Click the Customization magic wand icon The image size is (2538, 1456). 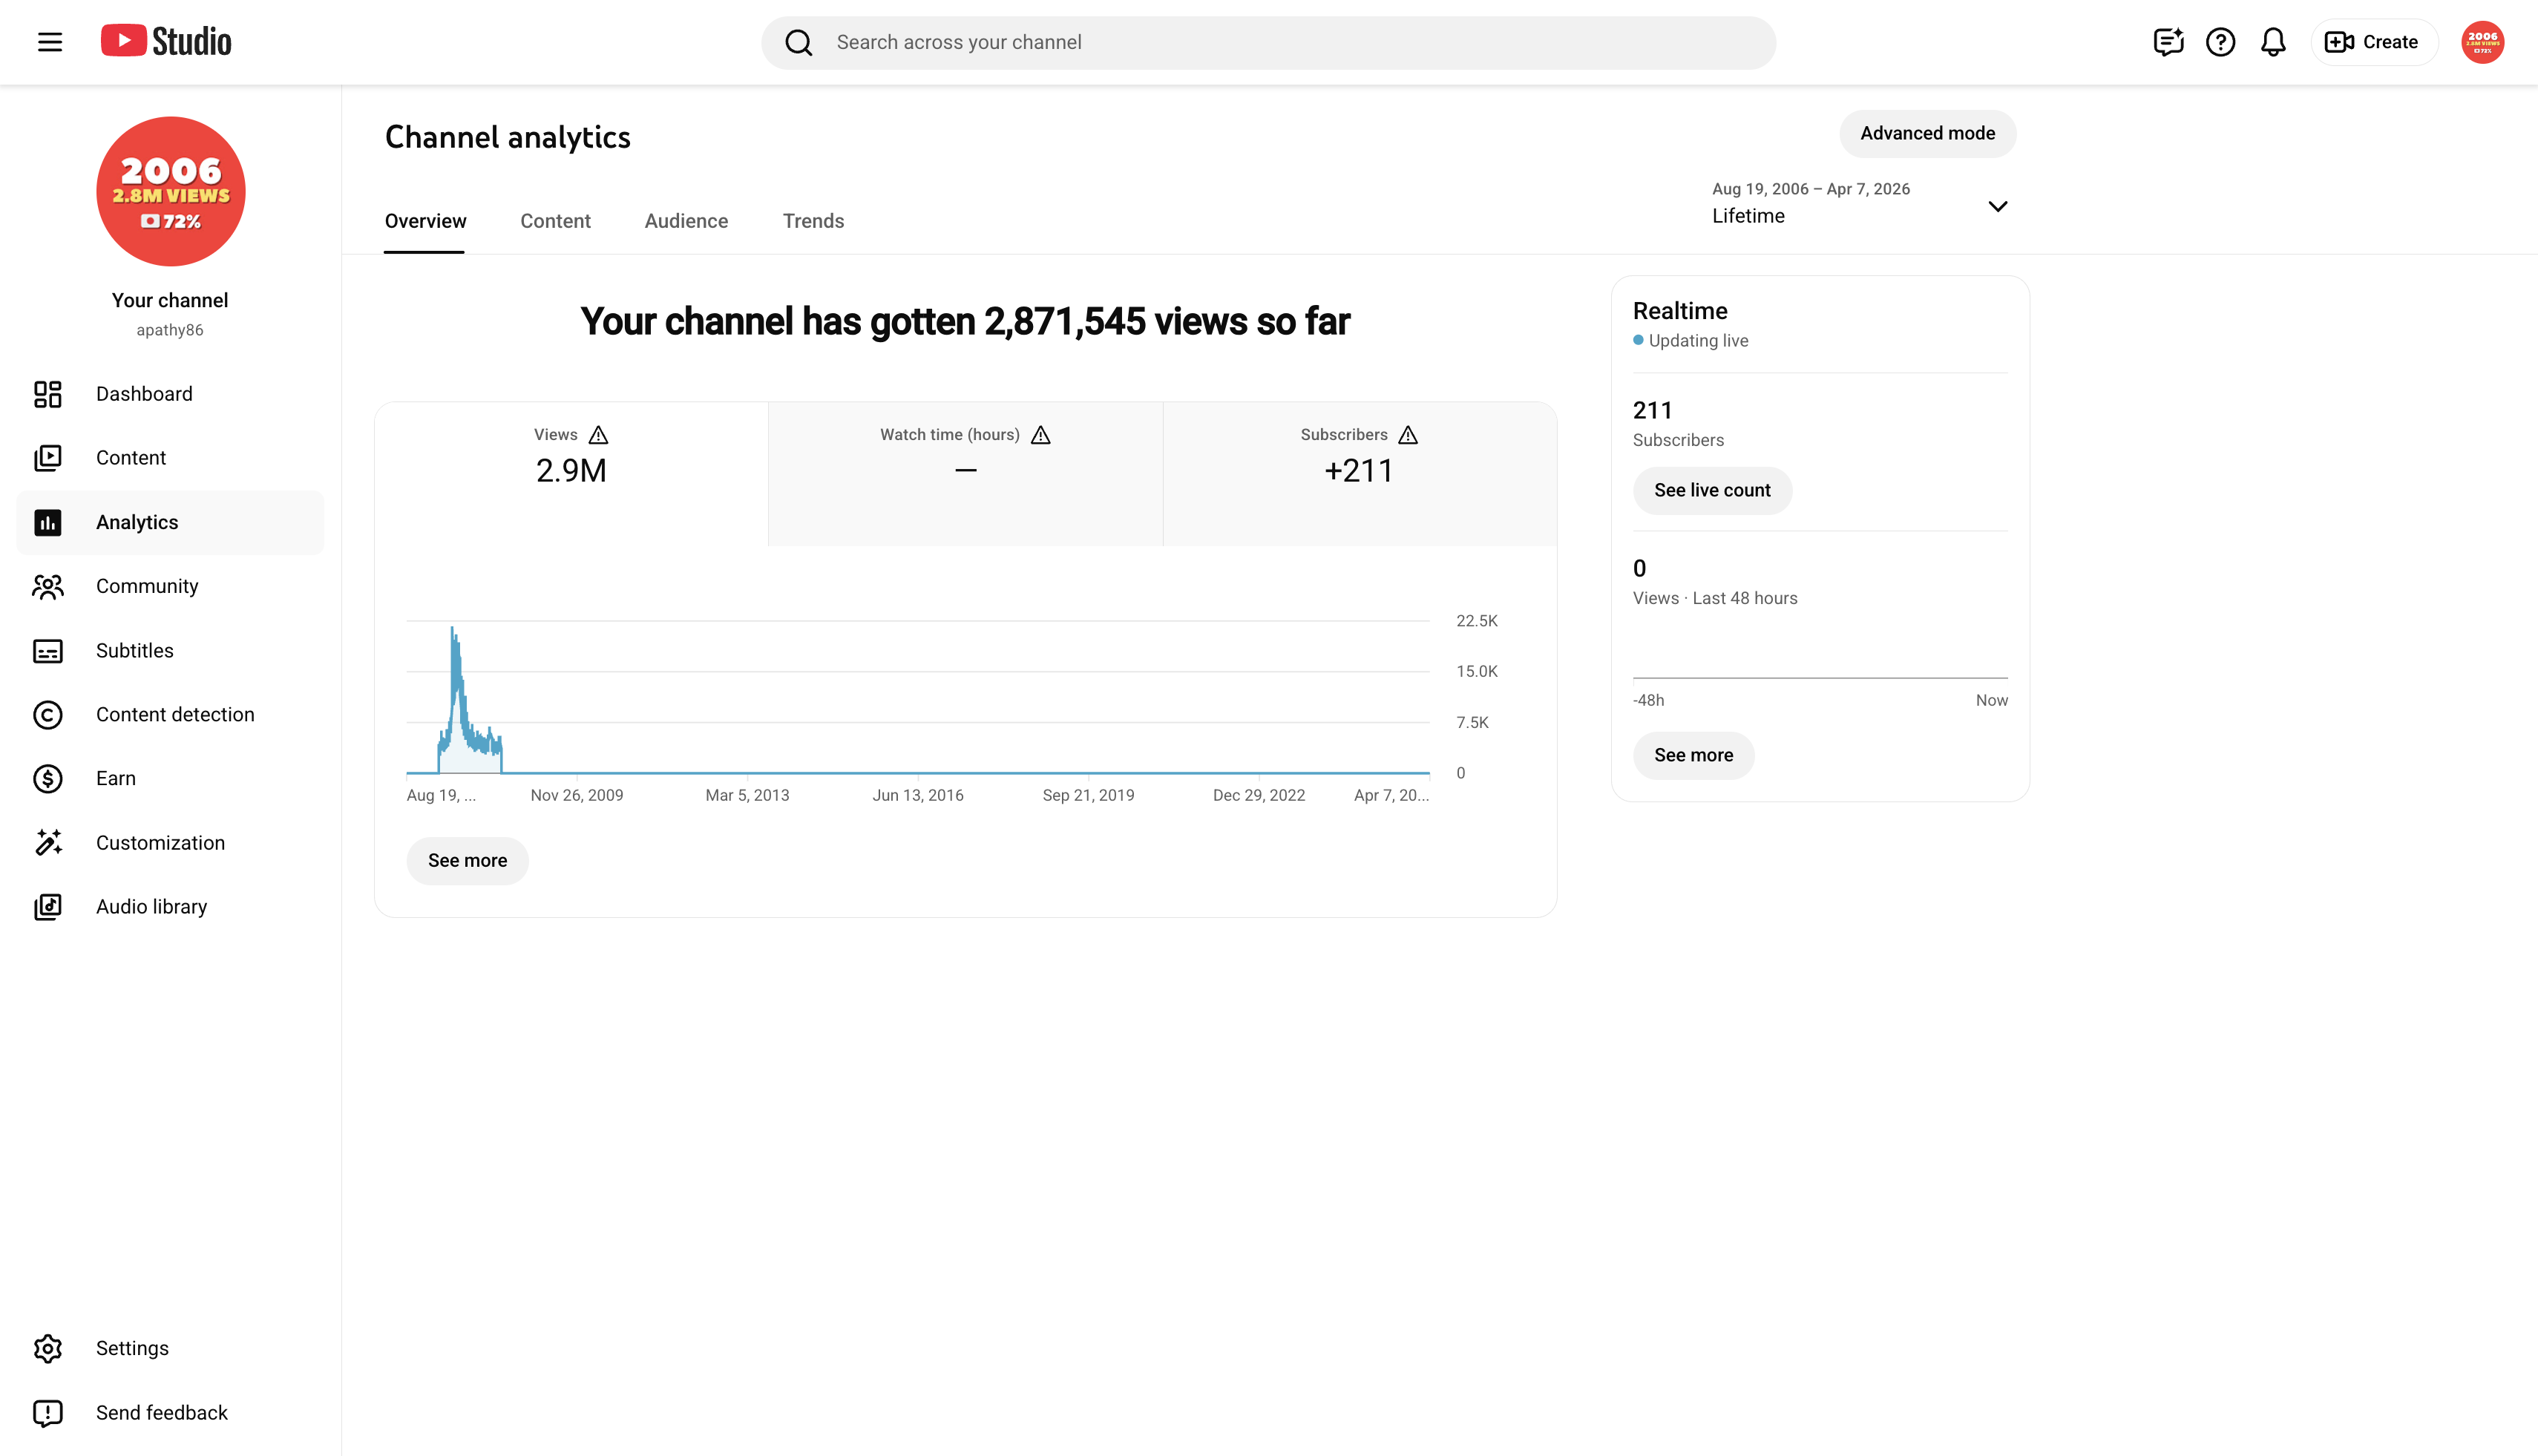click(48, 842)
